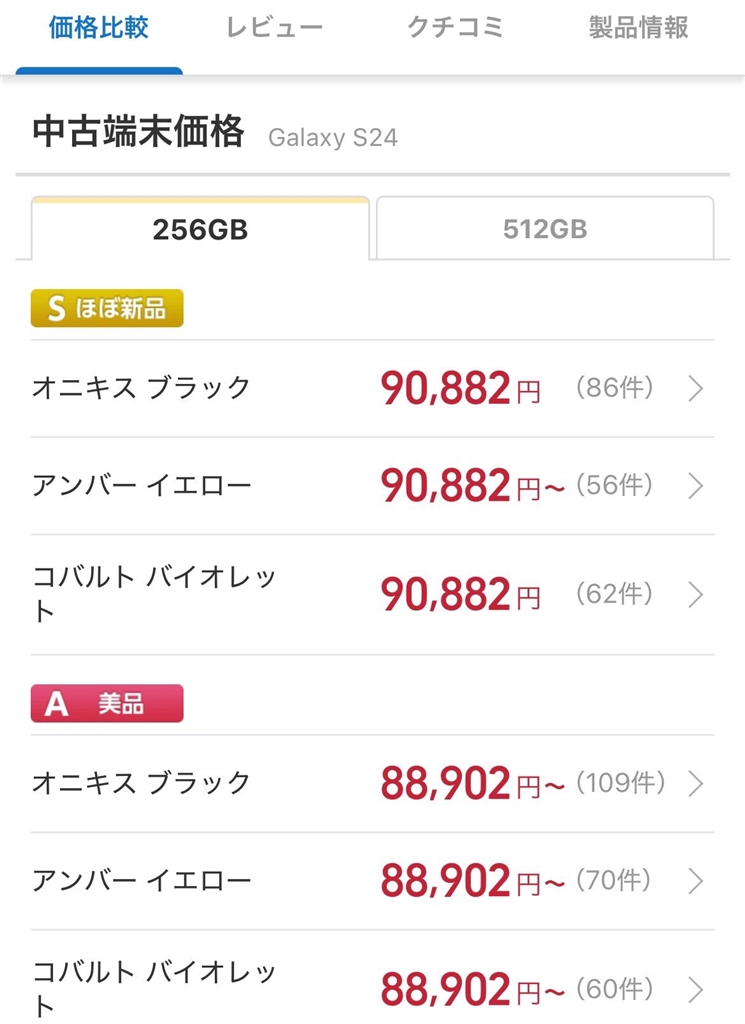This screenshot has width=745, height=1024.
Task: Click the A 美品 grade badge
Action: [107, 703]
